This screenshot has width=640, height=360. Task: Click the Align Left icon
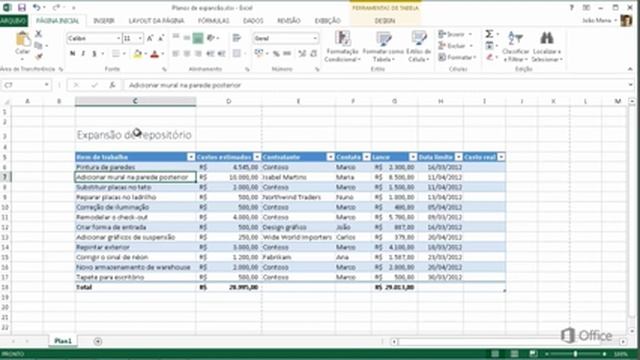[x=176, y=53]
